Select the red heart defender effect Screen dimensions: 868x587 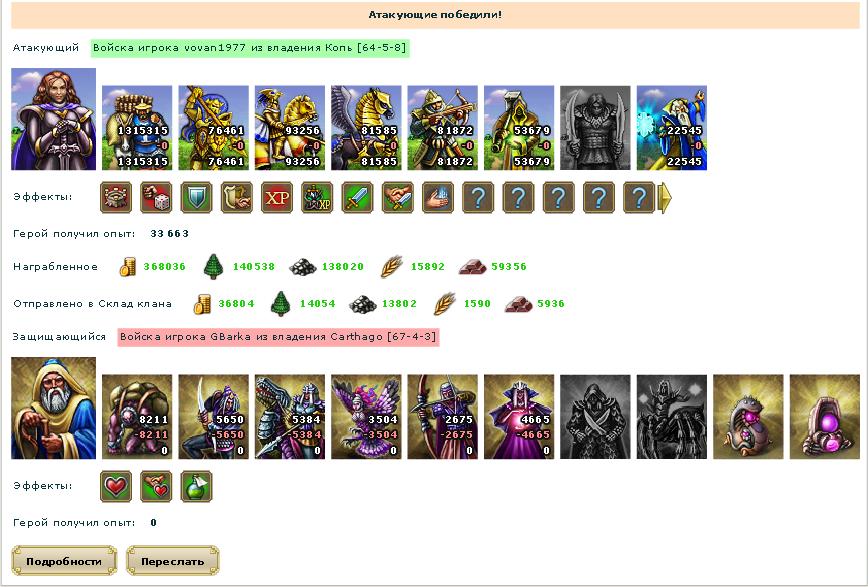tap(116, 487)
